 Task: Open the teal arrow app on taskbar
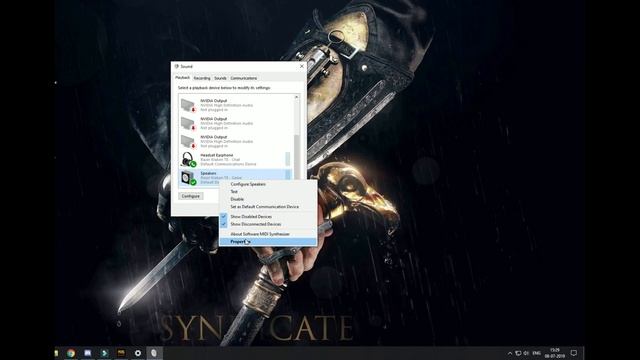[104, 353]
